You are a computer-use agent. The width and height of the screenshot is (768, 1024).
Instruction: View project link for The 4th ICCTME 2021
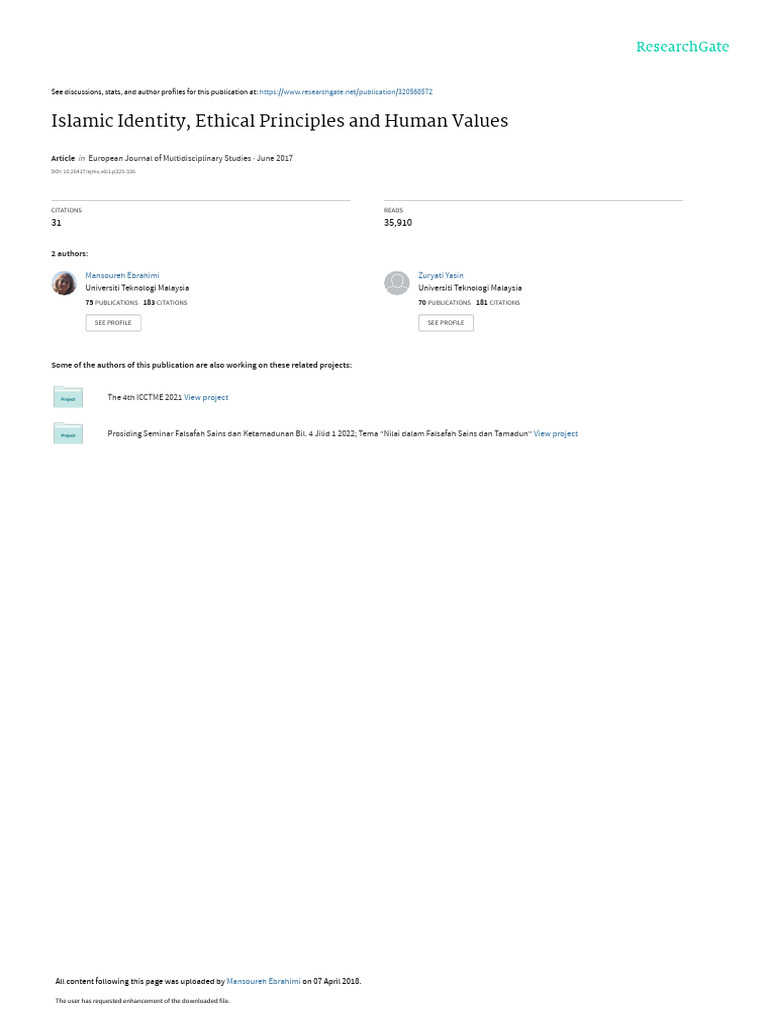pos(206,397)
